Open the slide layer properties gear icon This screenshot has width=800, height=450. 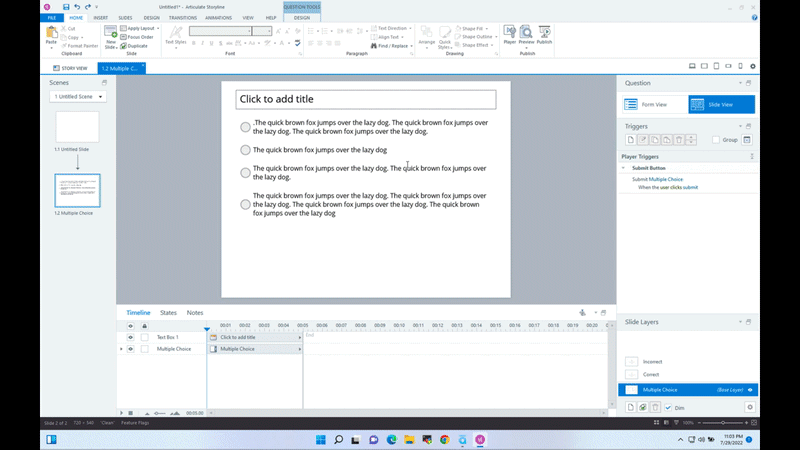749,407
